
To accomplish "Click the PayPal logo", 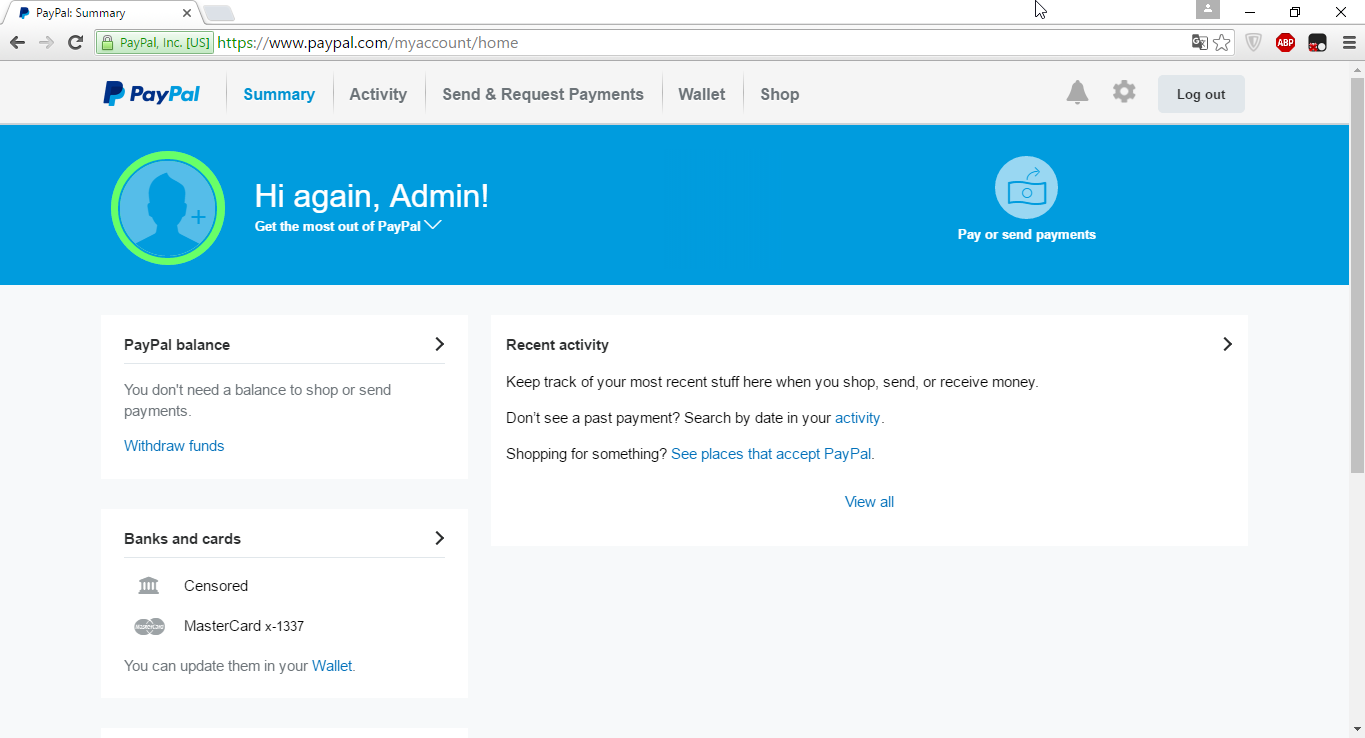I will [151, 92].
